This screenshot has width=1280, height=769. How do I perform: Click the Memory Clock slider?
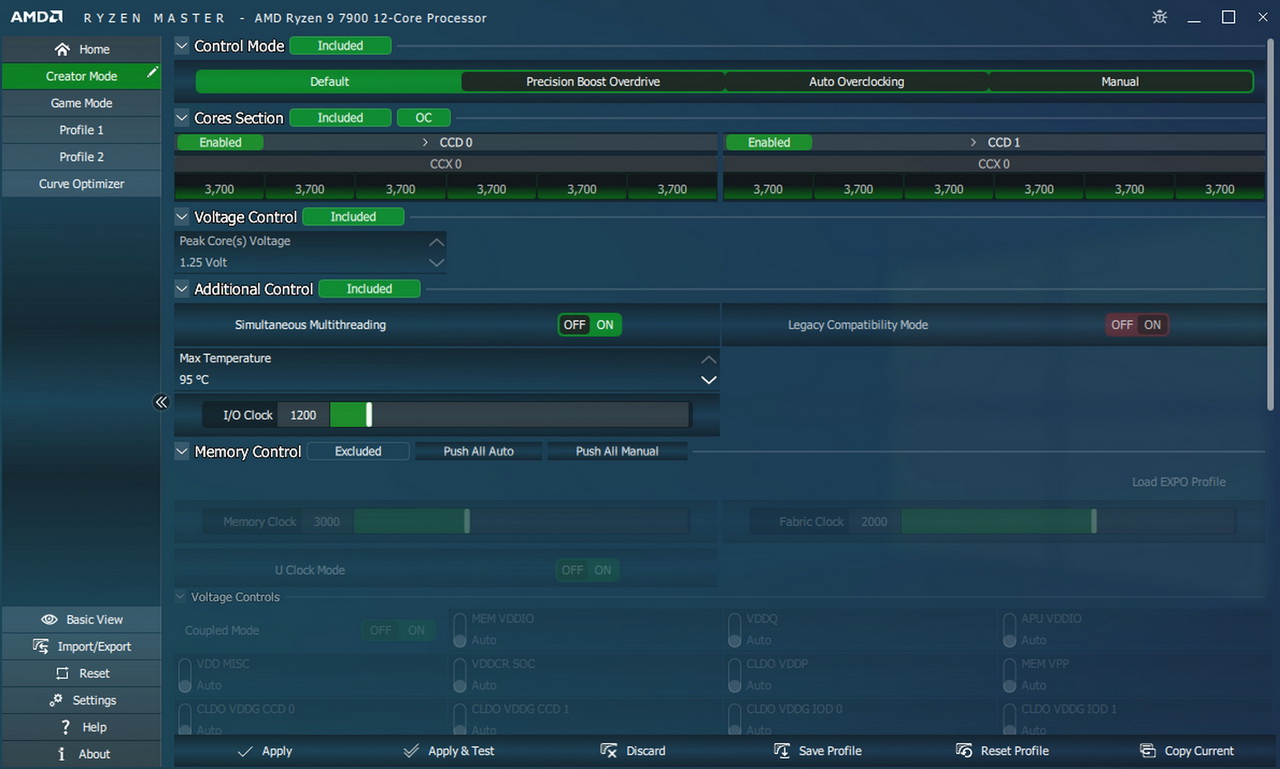[x=521, y=521]
